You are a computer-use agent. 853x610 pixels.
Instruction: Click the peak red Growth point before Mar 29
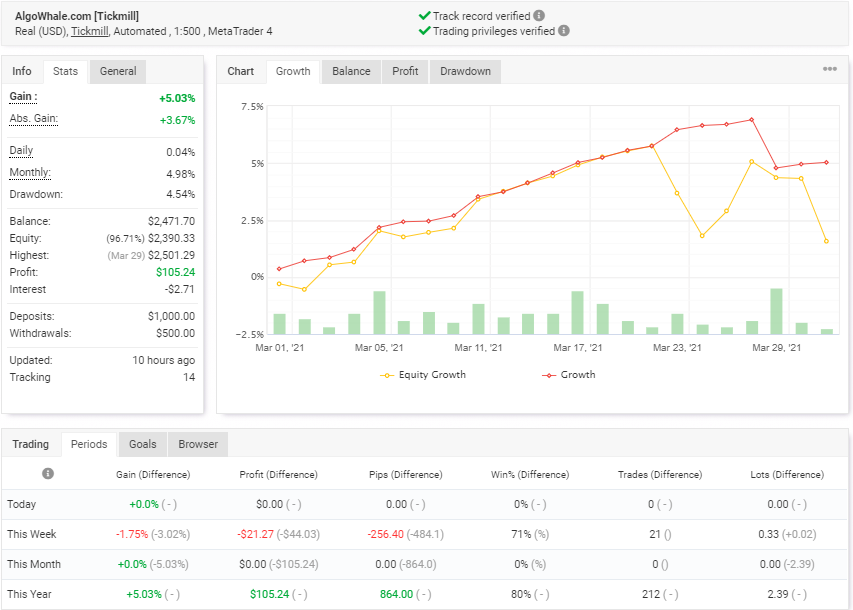pyautogui.click(x=751, y=120)
